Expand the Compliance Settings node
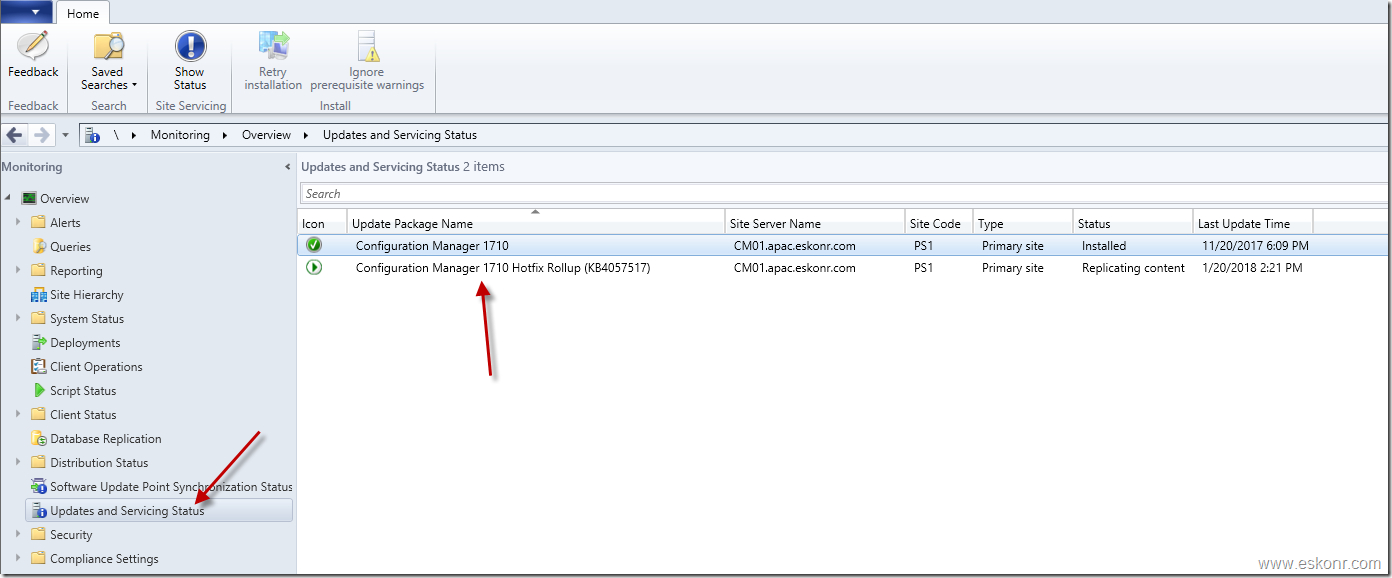 [18, 558]
